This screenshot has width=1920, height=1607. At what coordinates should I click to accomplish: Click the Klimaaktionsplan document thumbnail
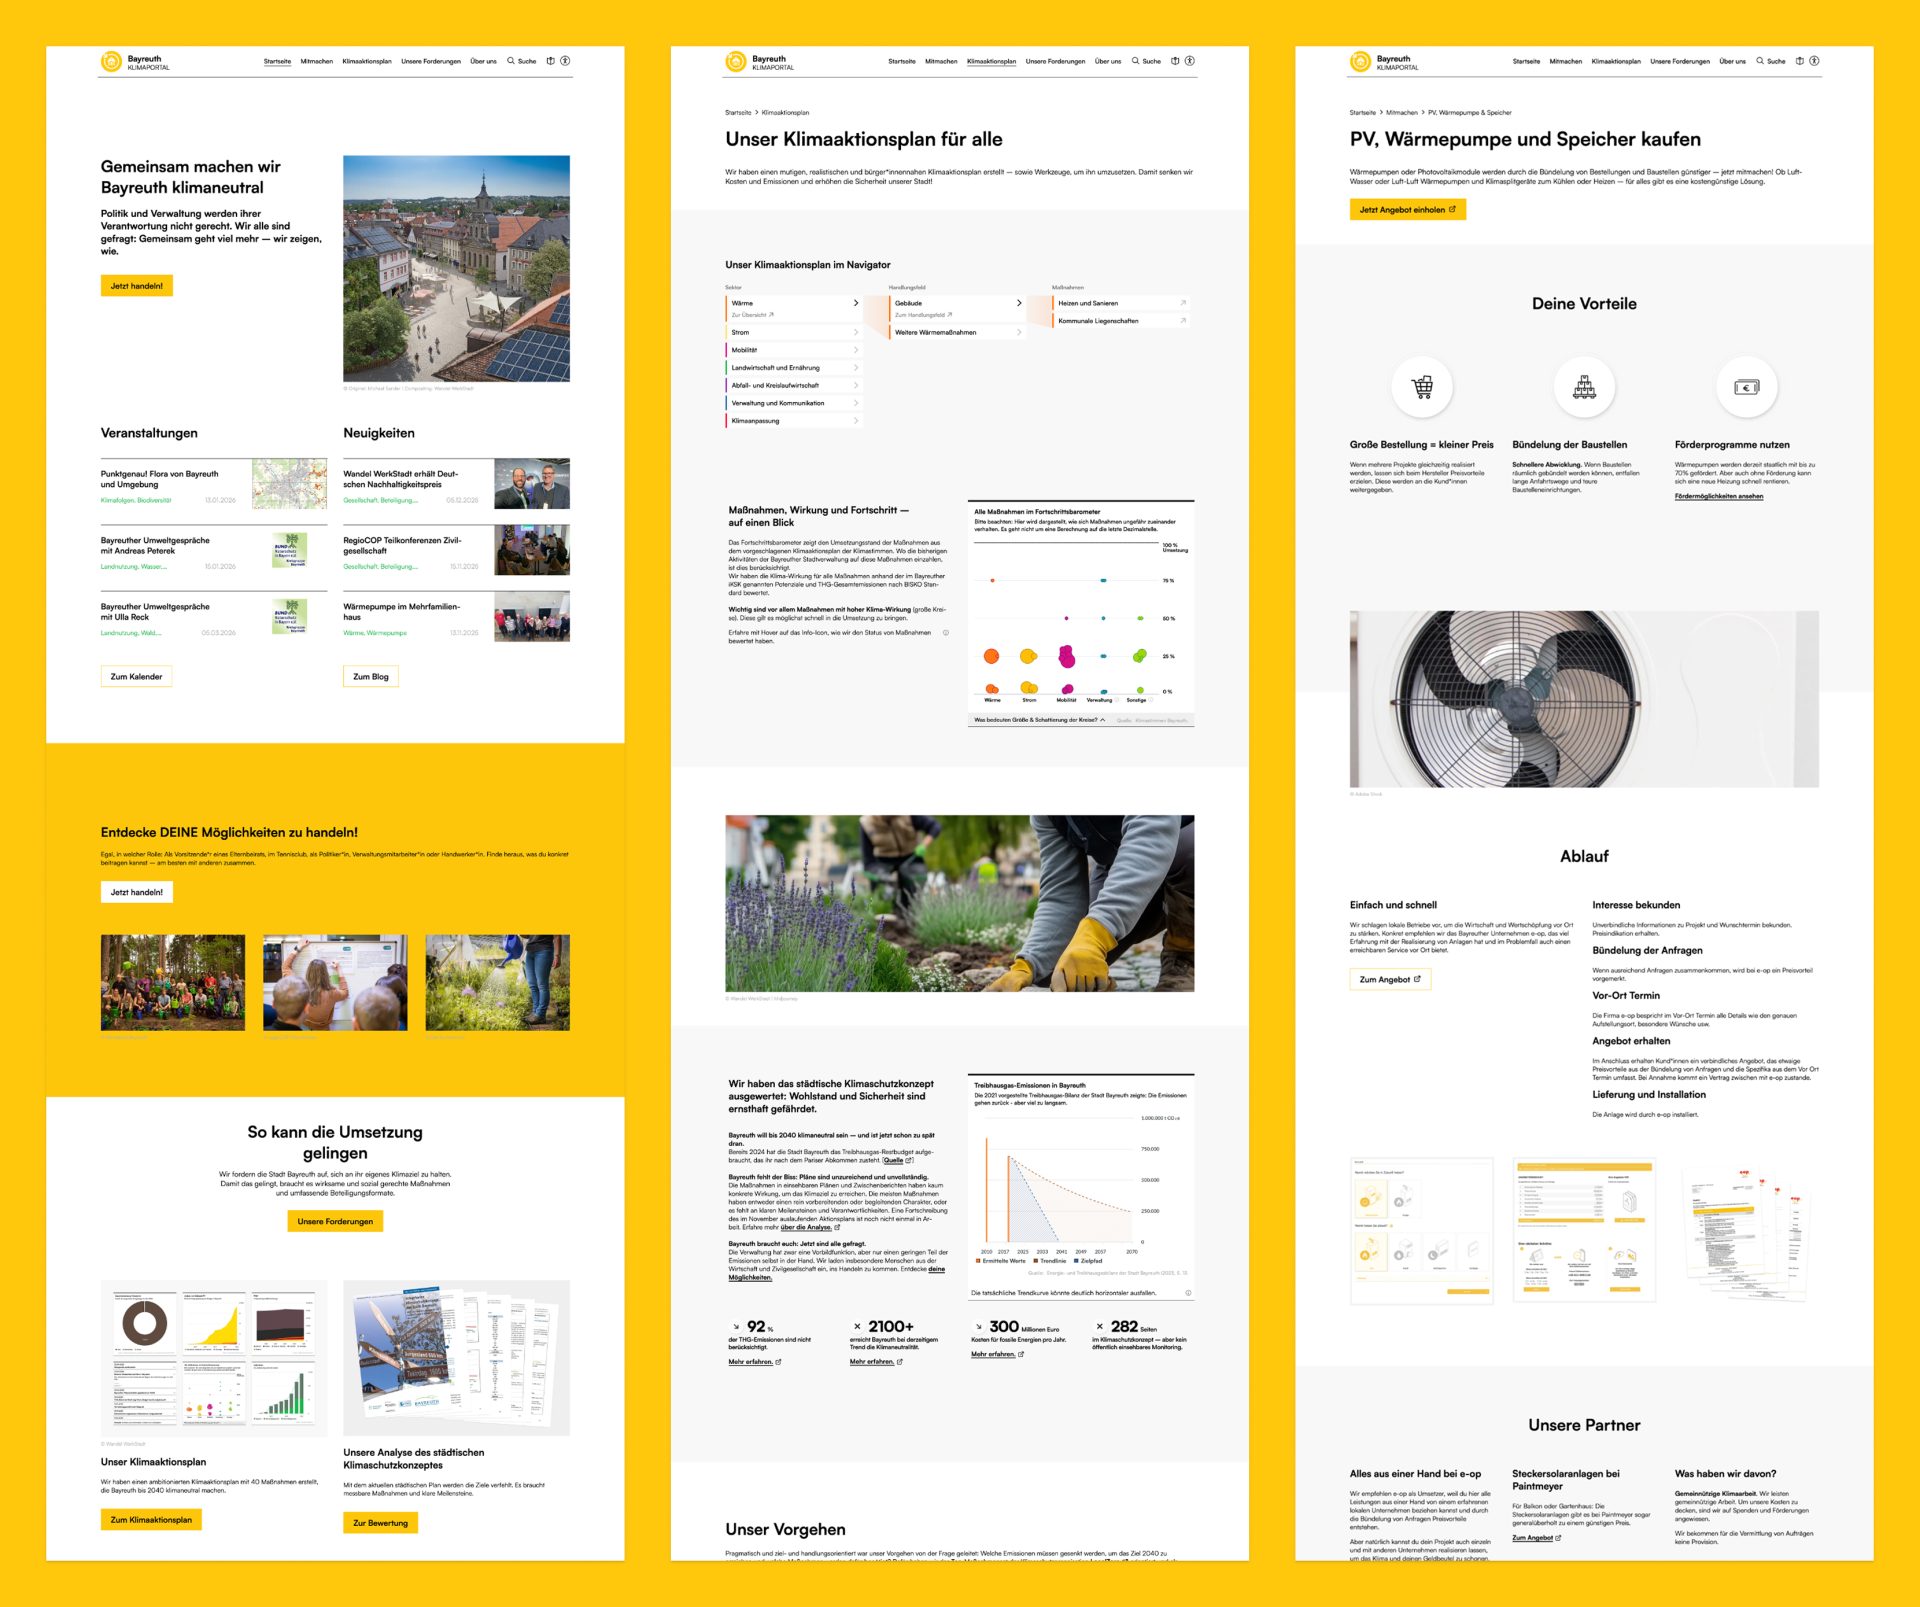click(211, 1357)
